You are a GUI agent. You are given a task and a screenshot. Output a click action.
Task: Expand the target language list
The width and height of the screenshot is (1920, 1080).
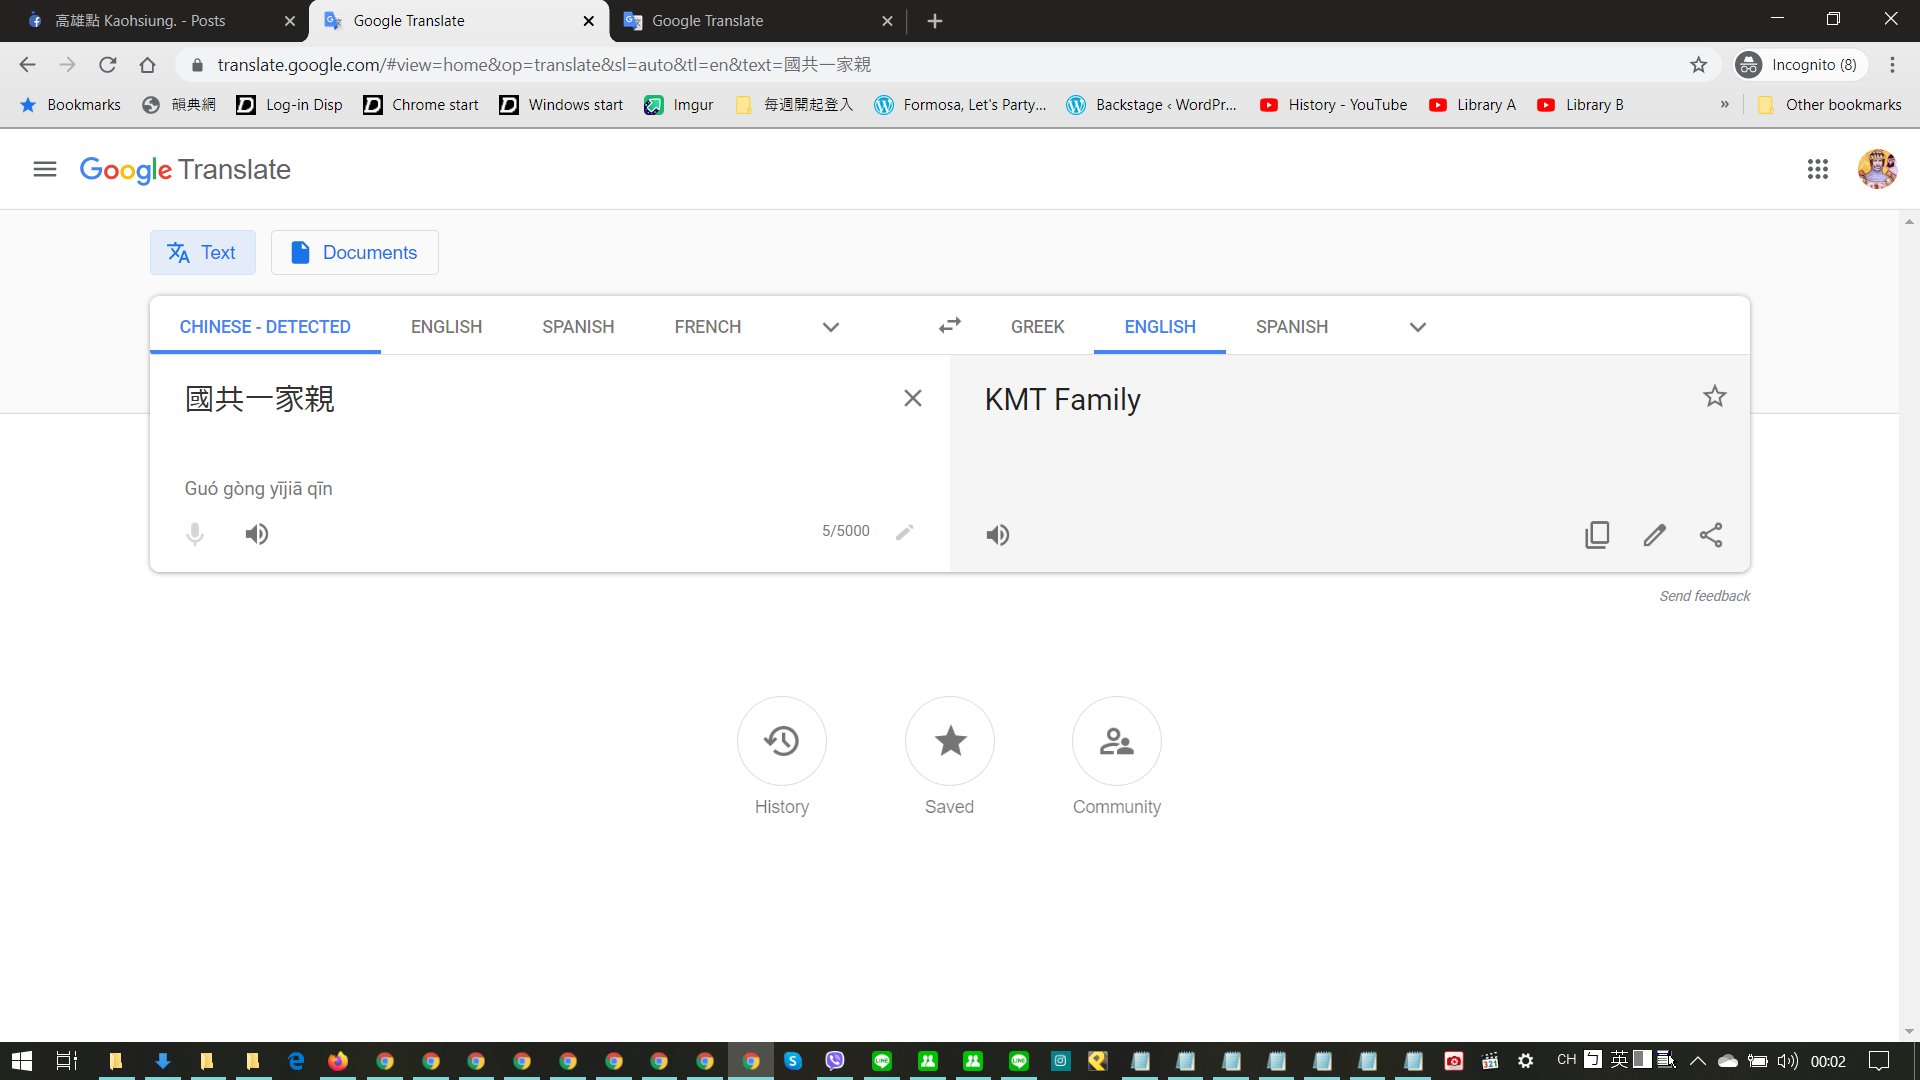[x=1417, y=327]
